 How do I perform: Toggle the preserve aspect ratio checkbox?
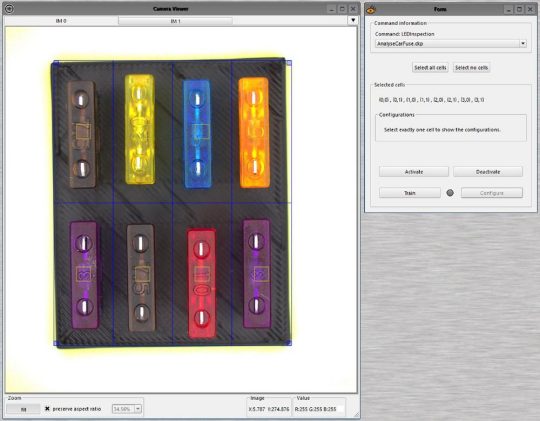click(x=48, y=409)
